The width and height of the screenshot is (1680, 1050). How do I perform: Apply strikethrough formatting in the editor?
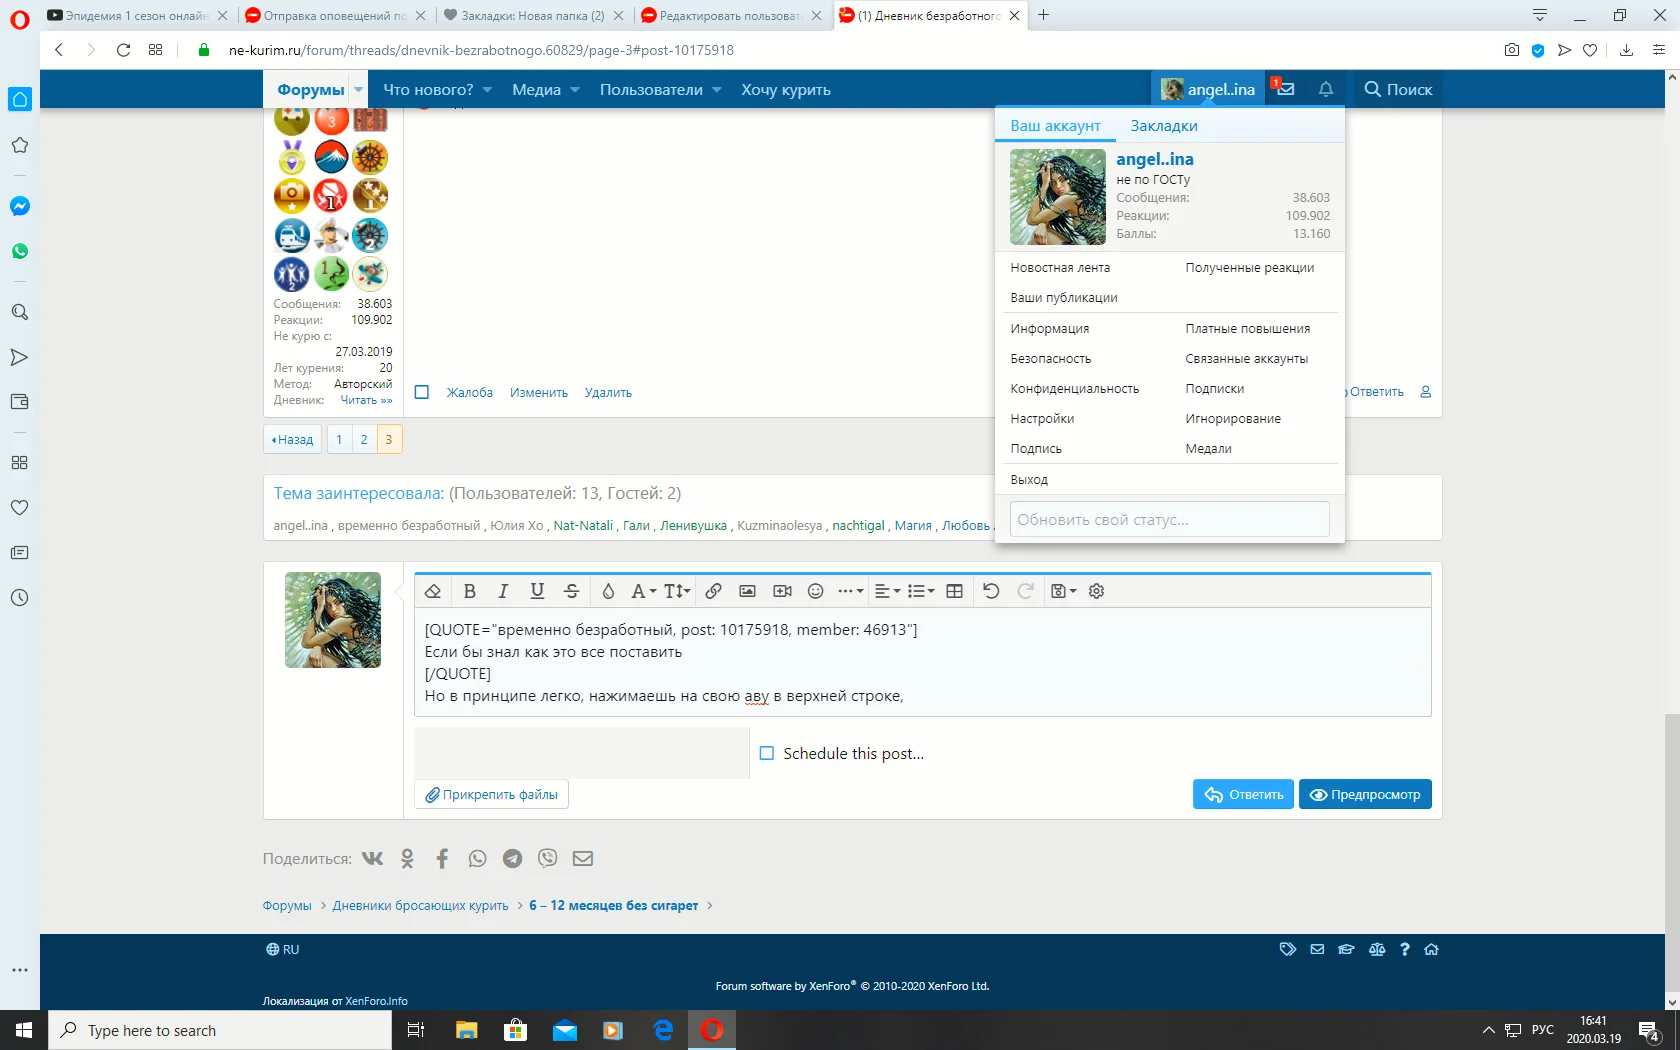click(571, 591)
